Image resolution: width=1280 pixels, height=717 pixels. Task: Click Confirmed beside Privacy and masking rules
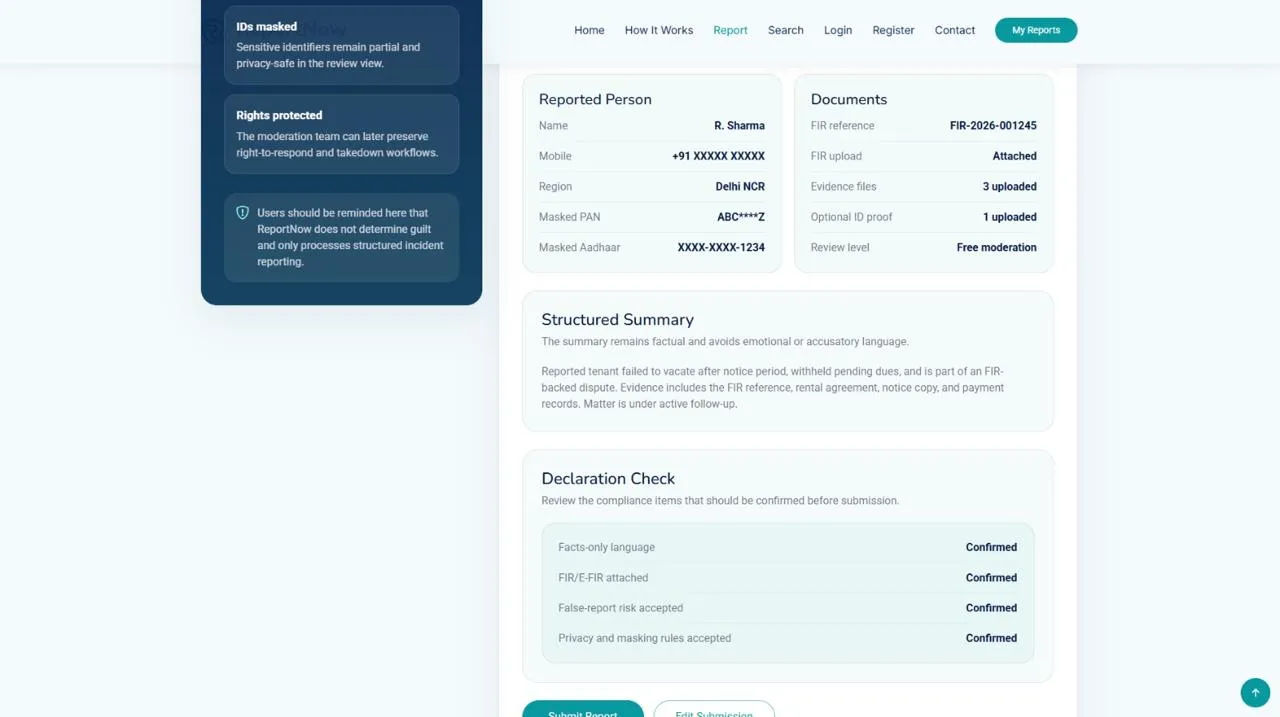[991, 638]
